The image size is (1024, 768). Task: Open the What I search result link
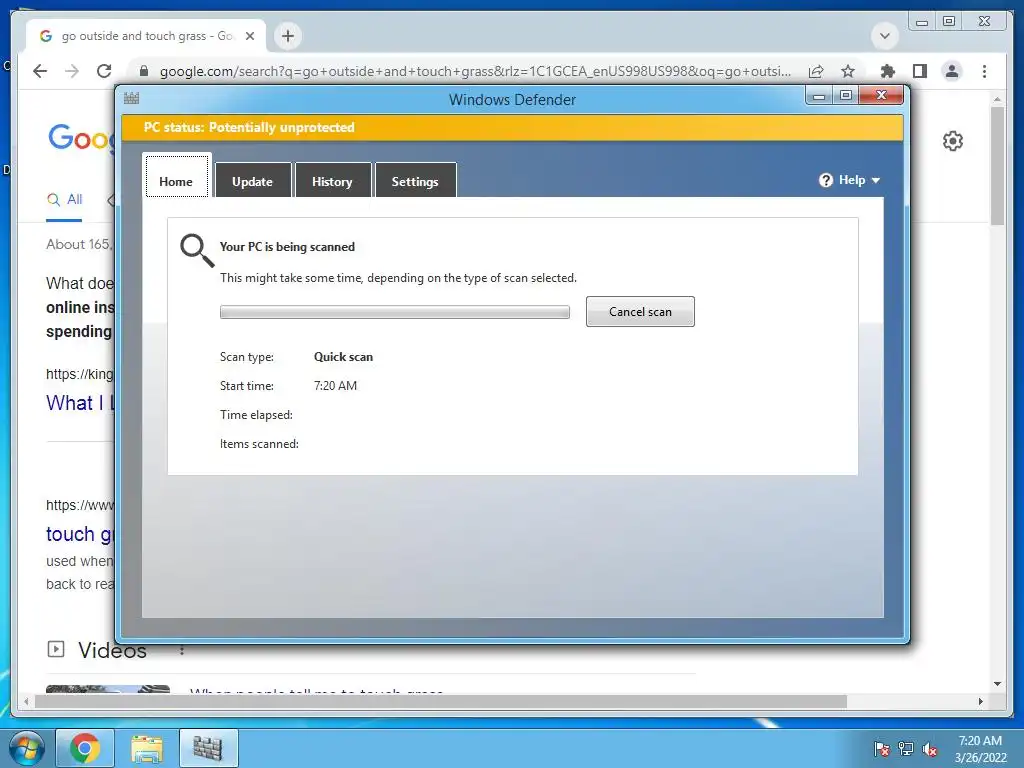[80, 403]
